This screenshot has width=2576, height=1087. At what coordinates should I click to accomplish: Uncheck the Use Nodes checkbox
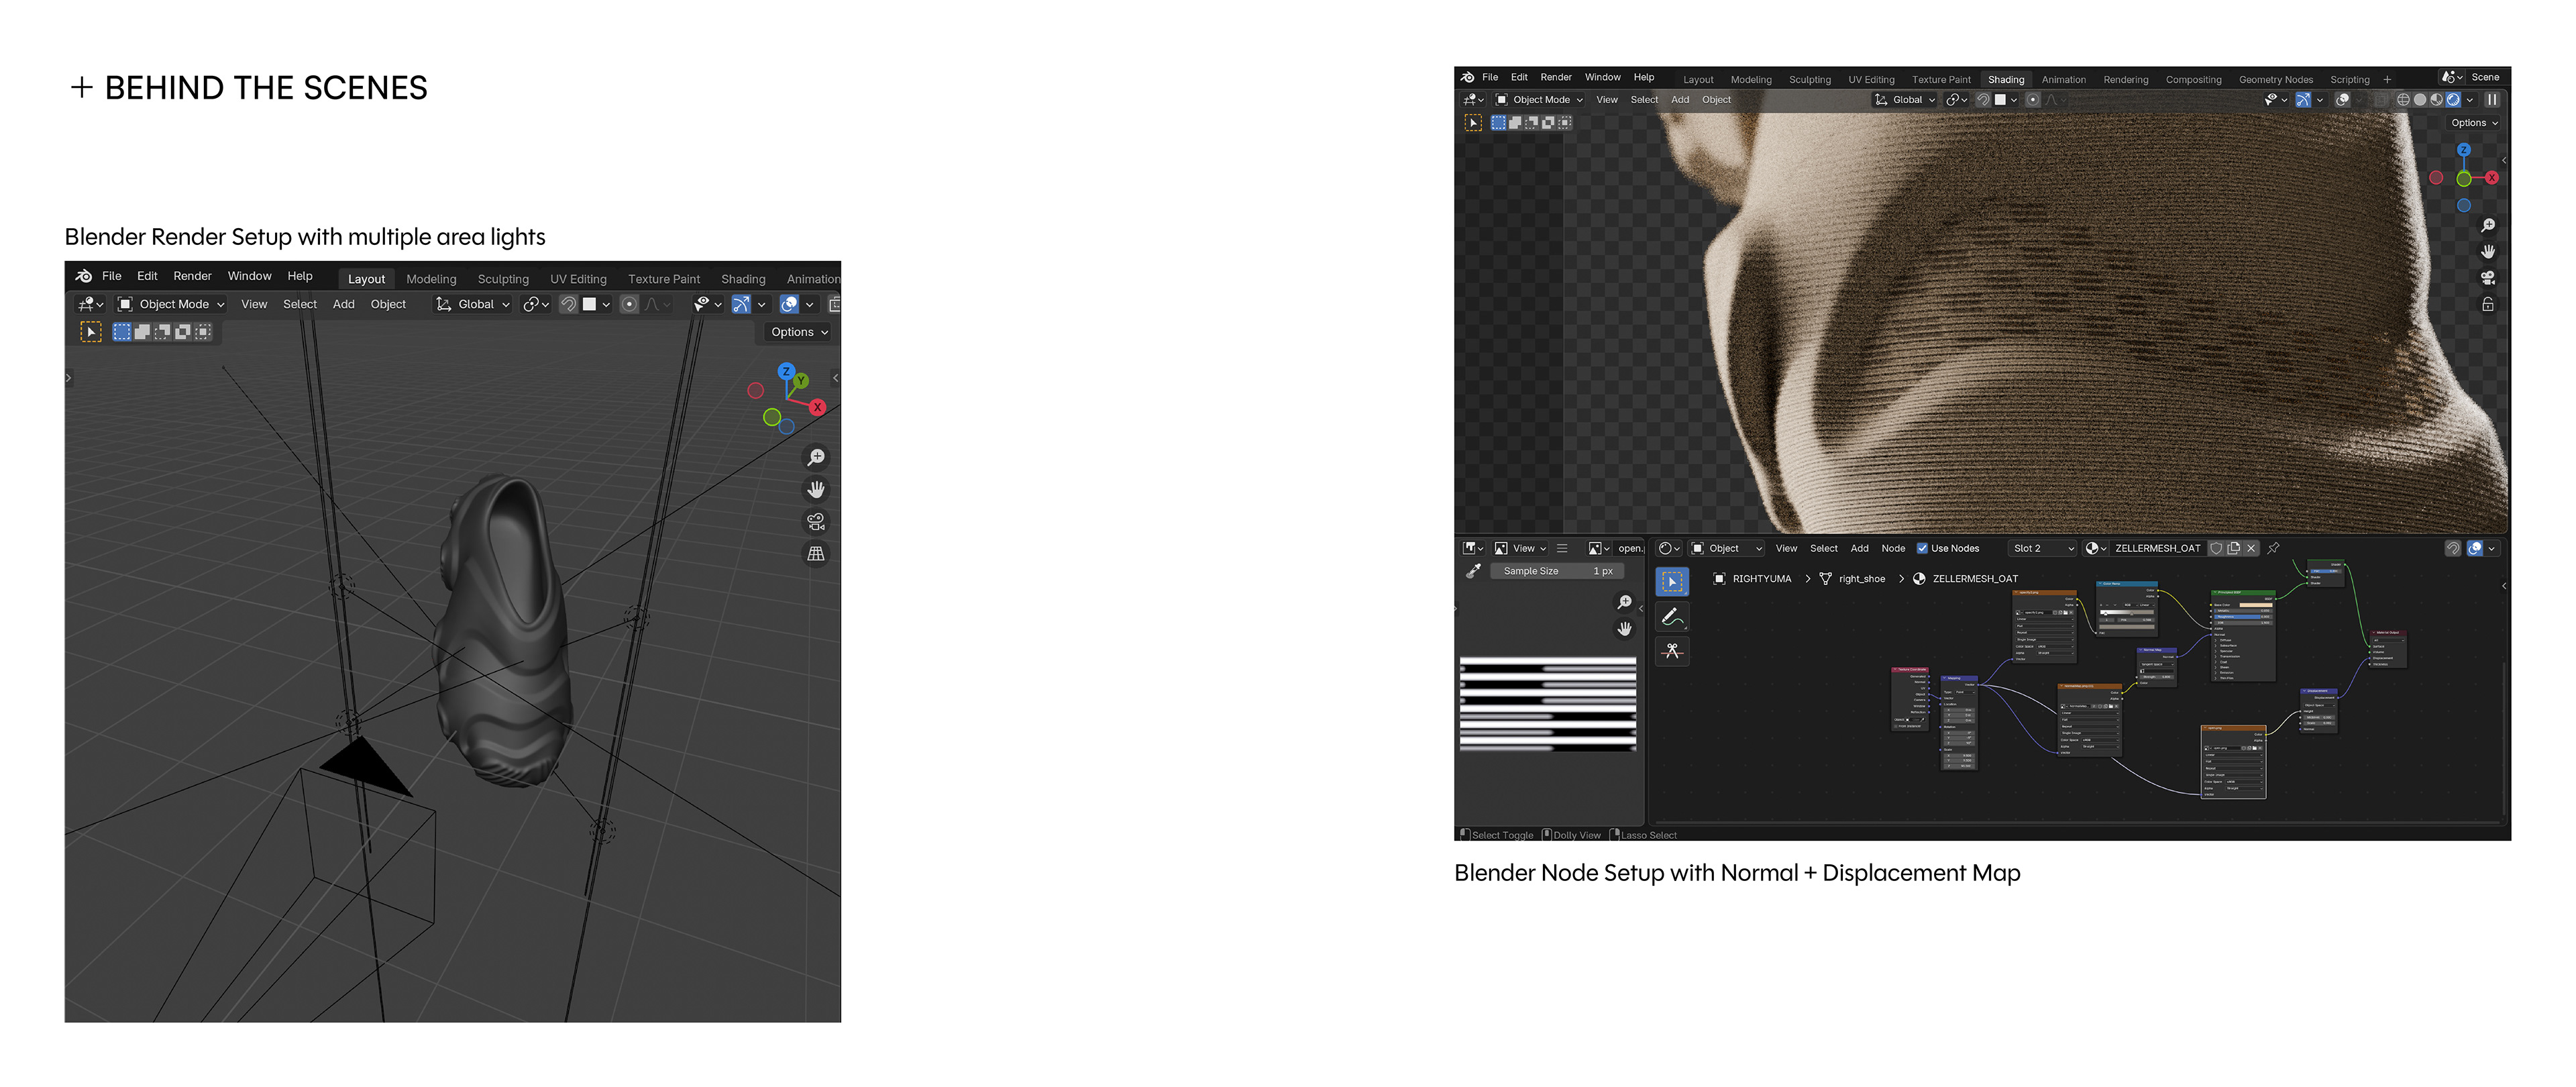pos(1922,548)
